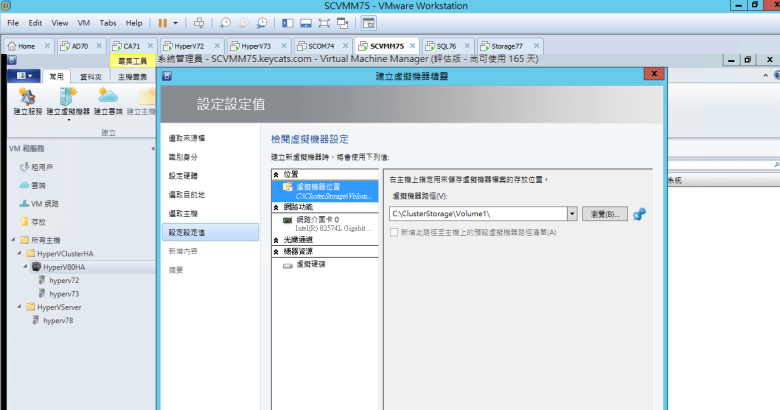Screen dimensions: 780x410
Task: Click the 建立虛擬機器 ribbon icon
Action: (67, 98)
